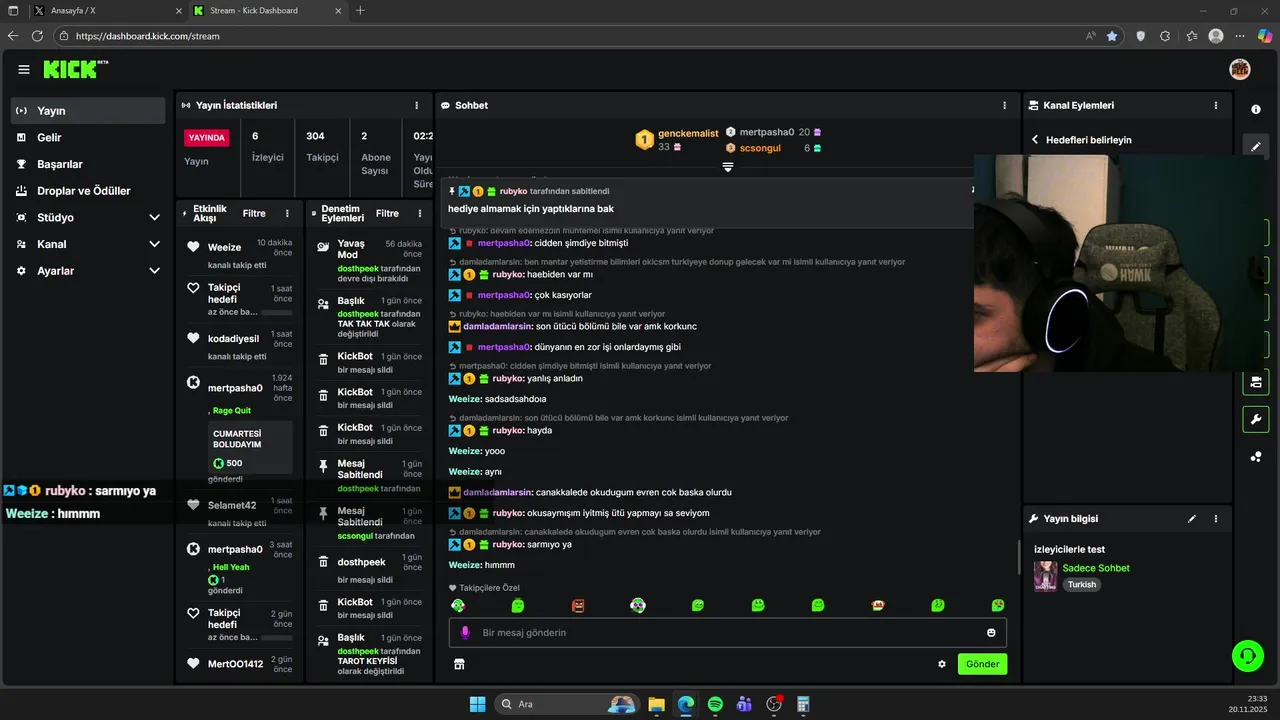1280x720 pixels.
Task: Insert the brown angry-face emote
Action: [x=578, y=605]
